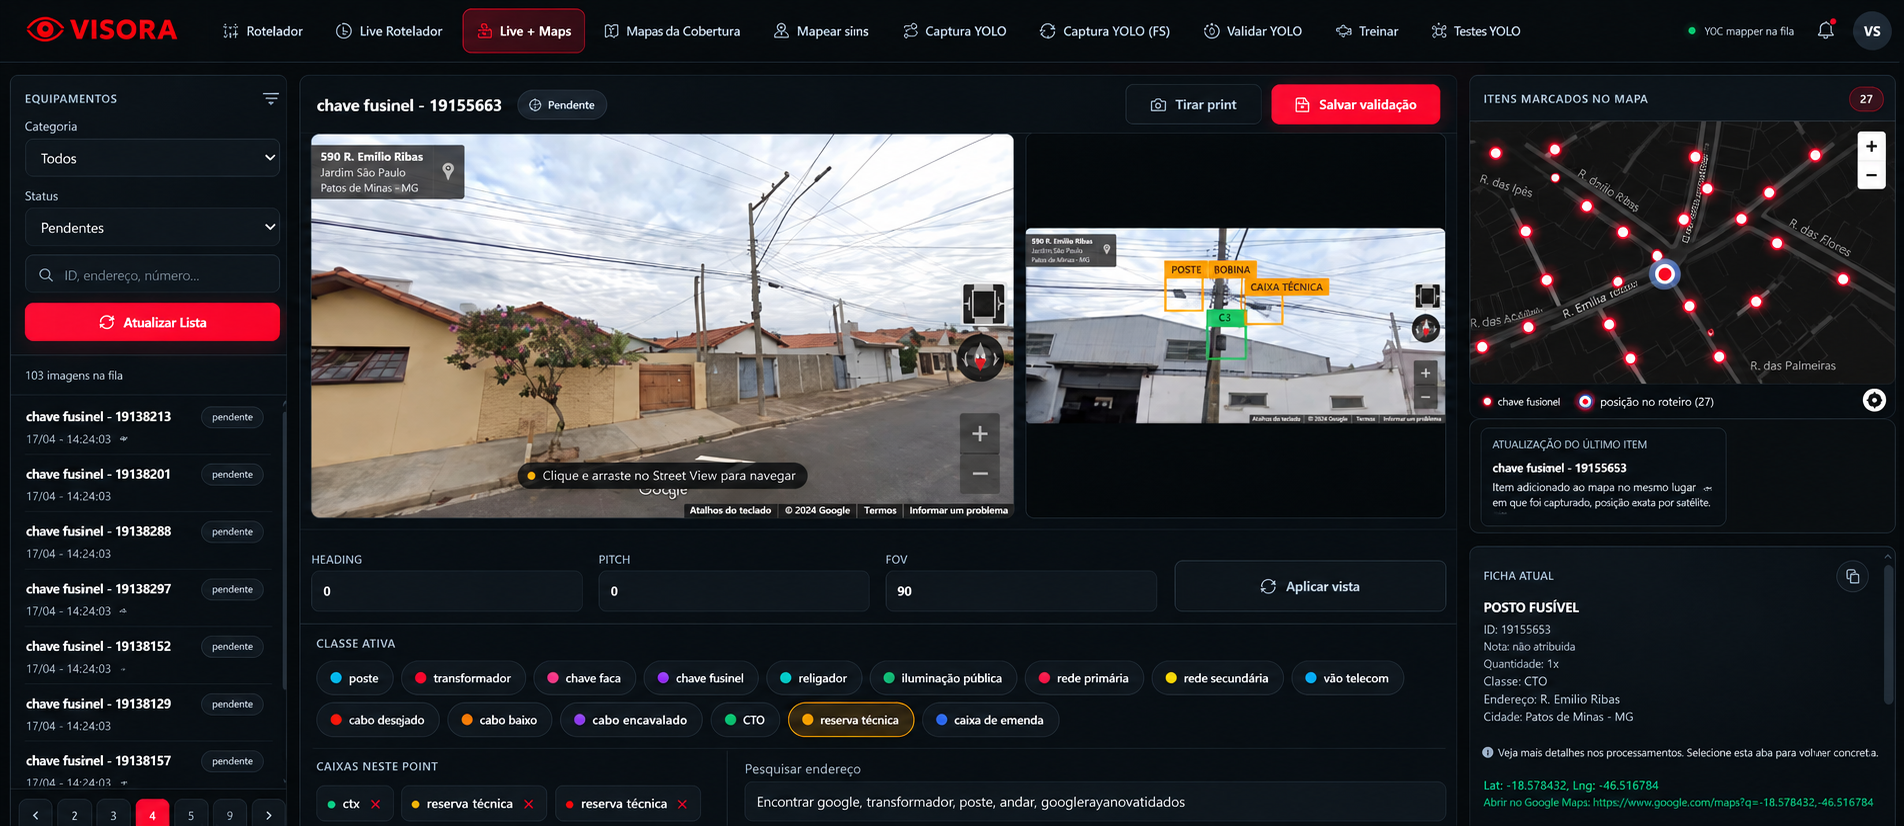Click Atualizar Lista button

pyautogui.click(x=152, y=322)
